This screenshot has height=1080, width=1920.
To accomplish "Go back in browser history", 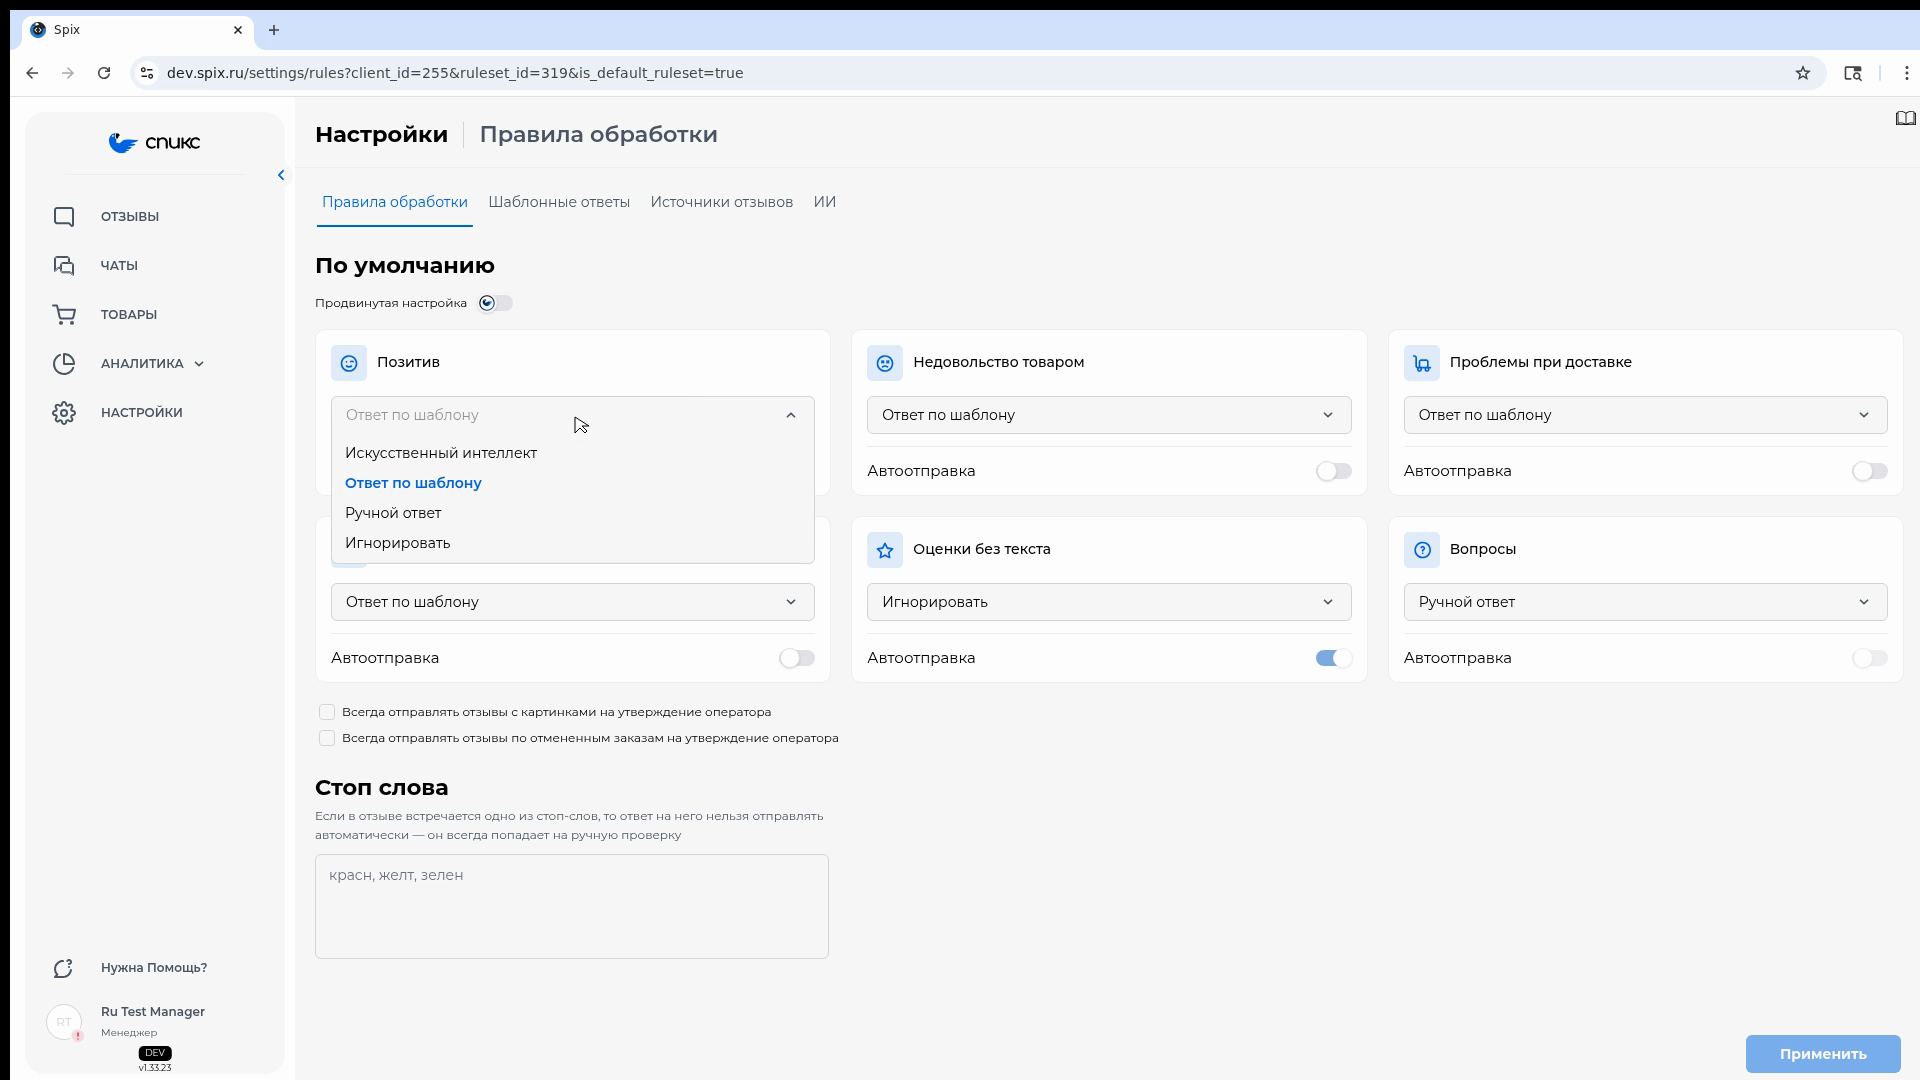I will tap(32, 73).
